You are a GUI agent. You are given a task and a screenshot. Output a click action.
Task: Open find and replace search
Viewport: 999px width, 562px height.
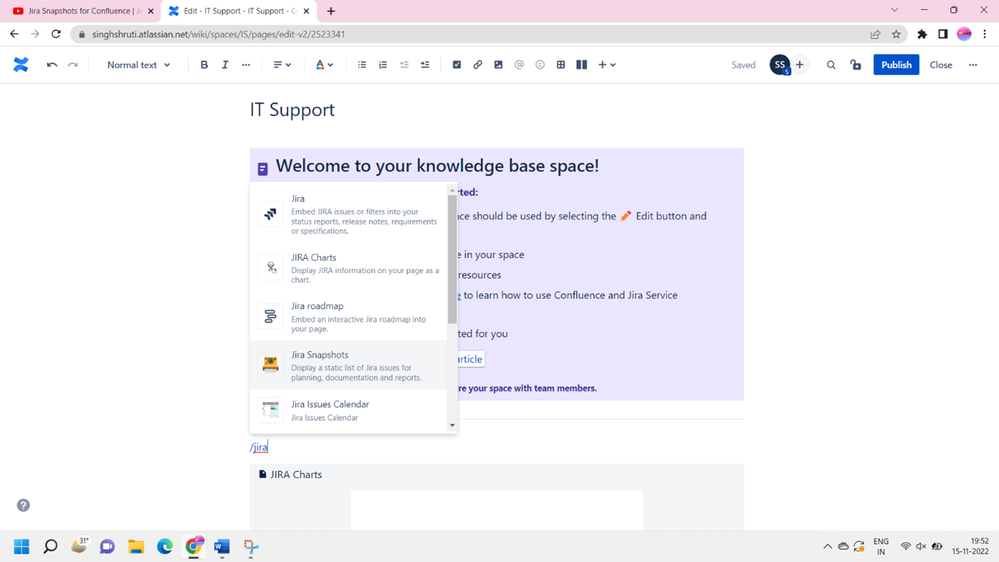831,64
